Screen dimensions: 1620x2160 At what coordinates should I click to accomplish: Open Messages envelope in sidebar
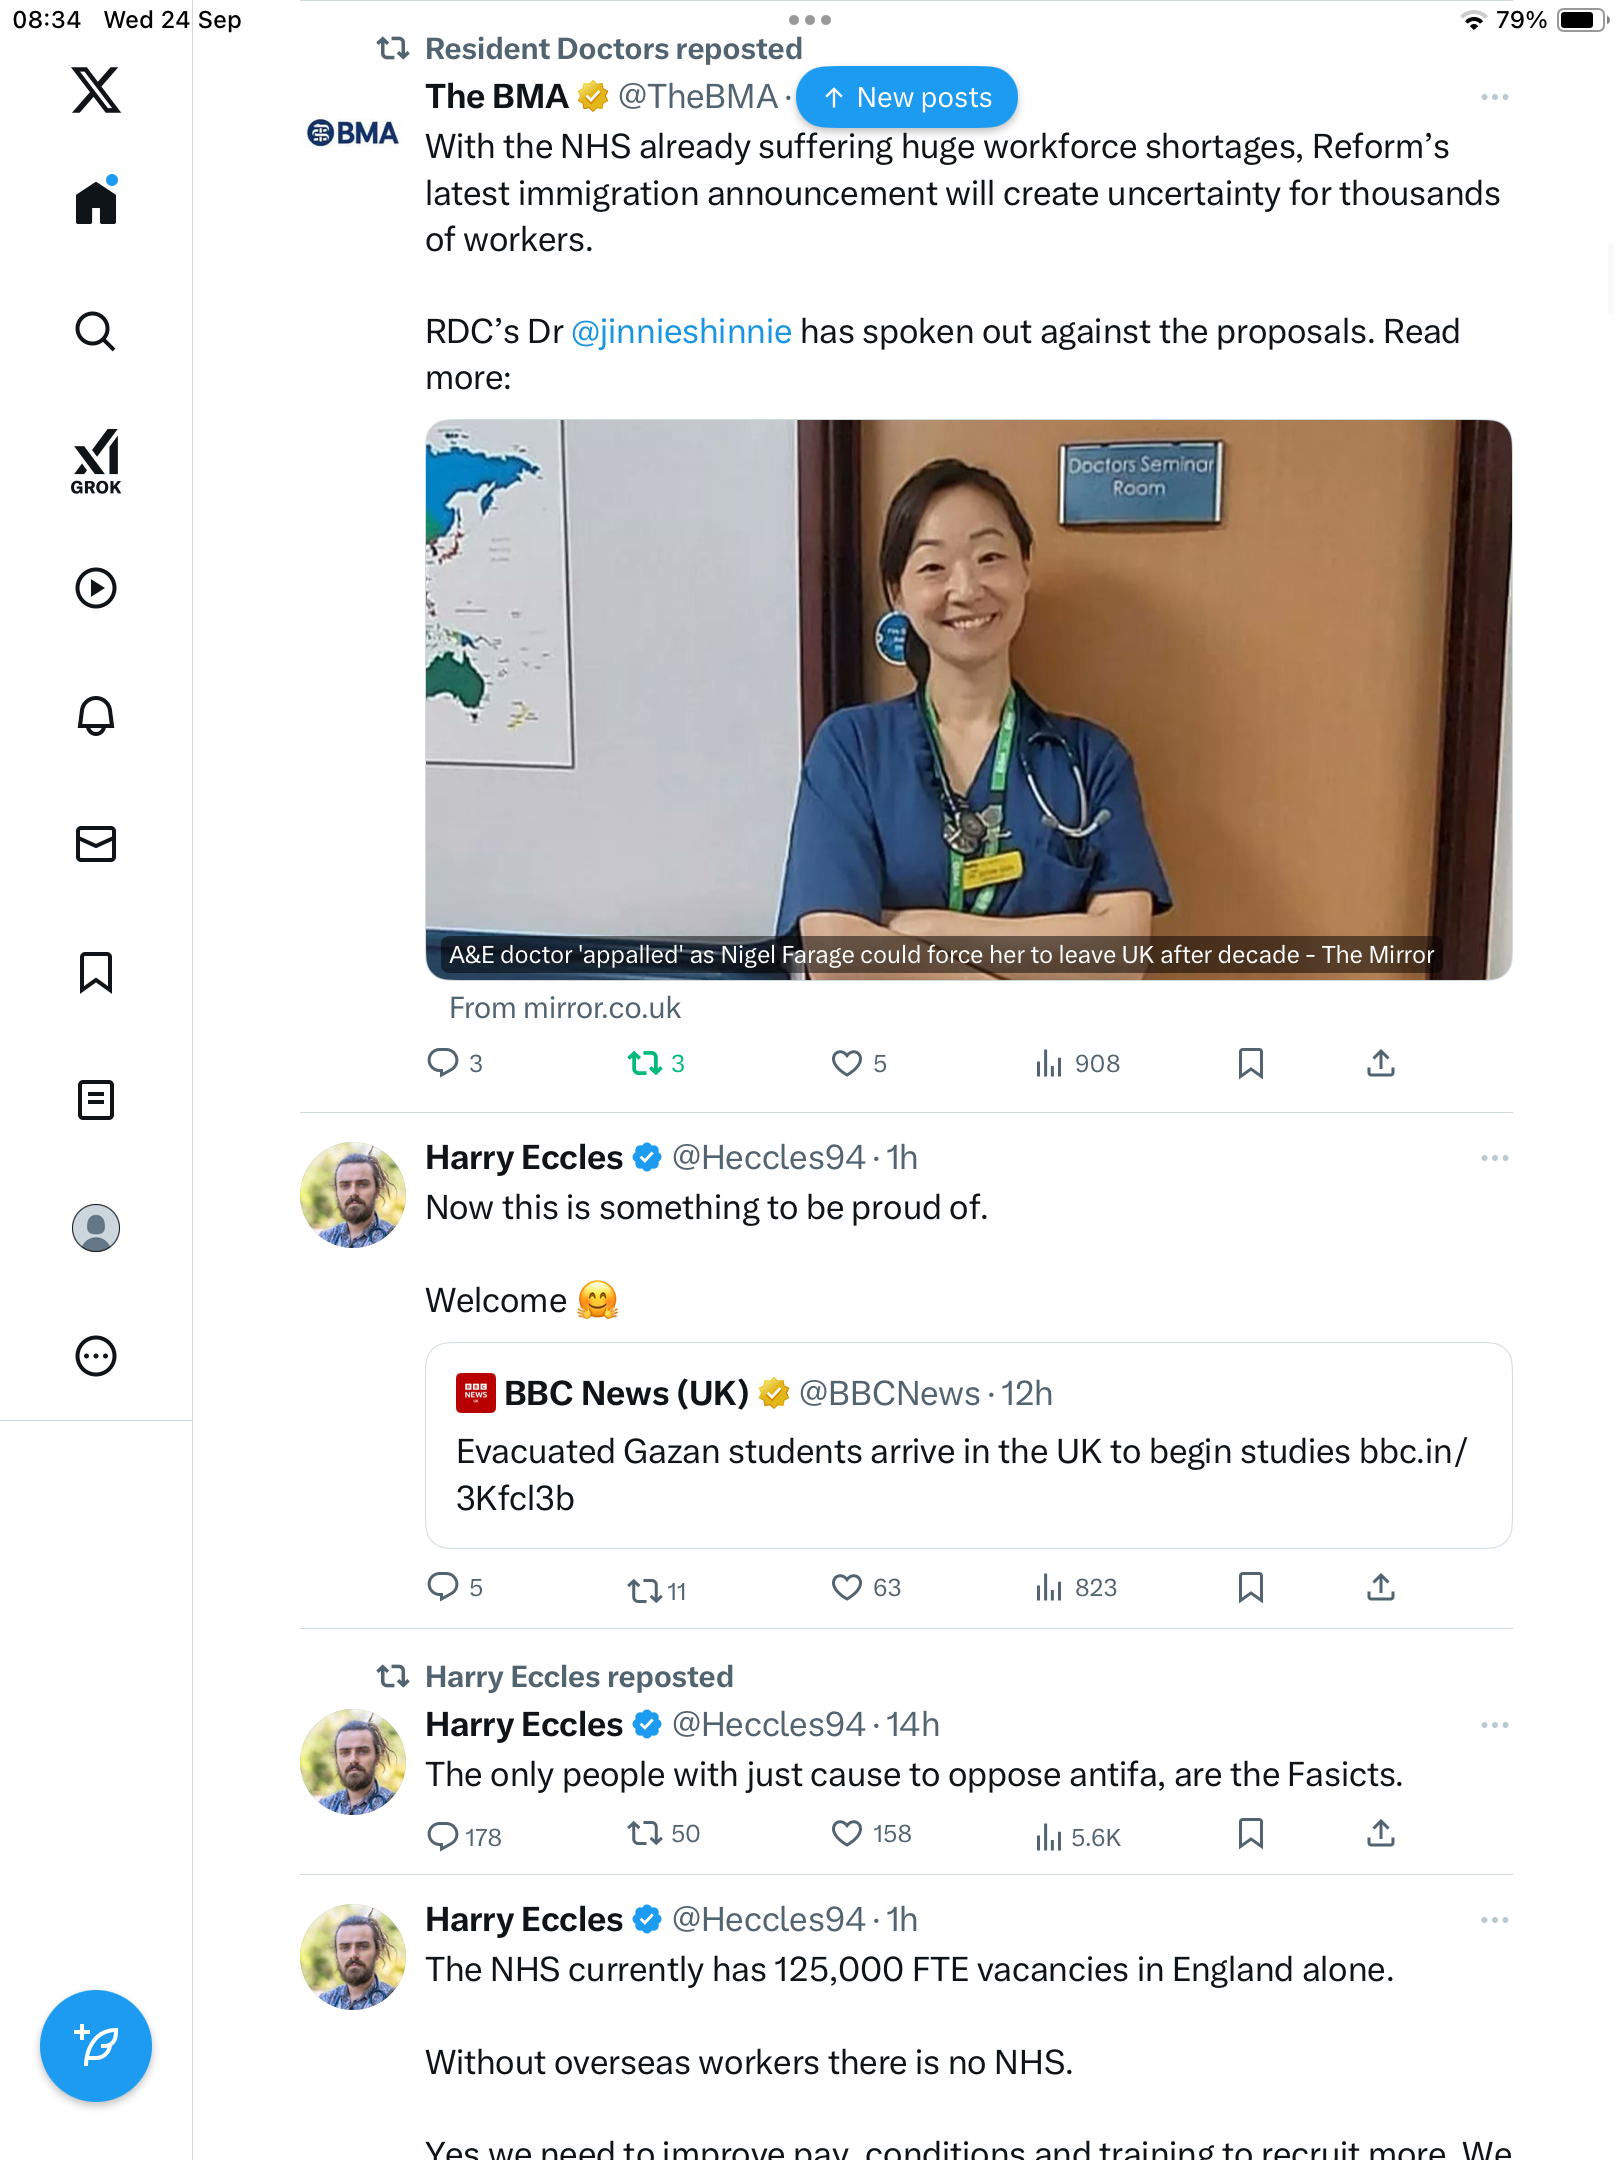[96, 844]
